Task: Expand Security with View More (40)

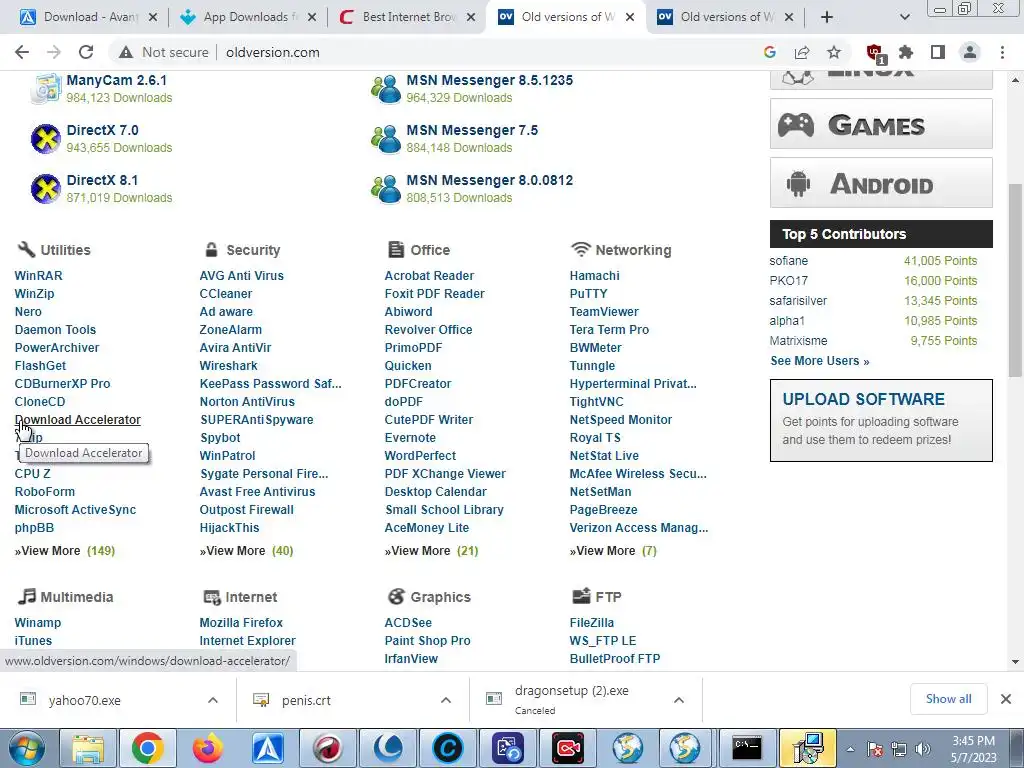Action: [246, 551]
